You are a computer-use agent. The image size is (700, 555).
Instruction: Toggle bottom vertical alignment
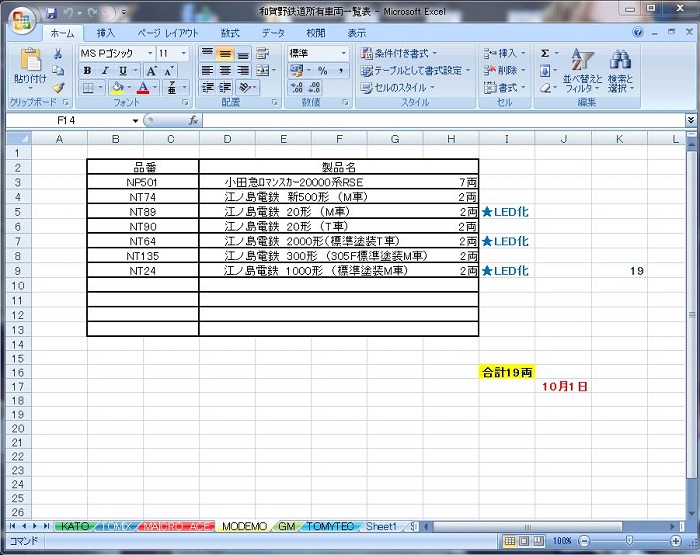point(243,54)
